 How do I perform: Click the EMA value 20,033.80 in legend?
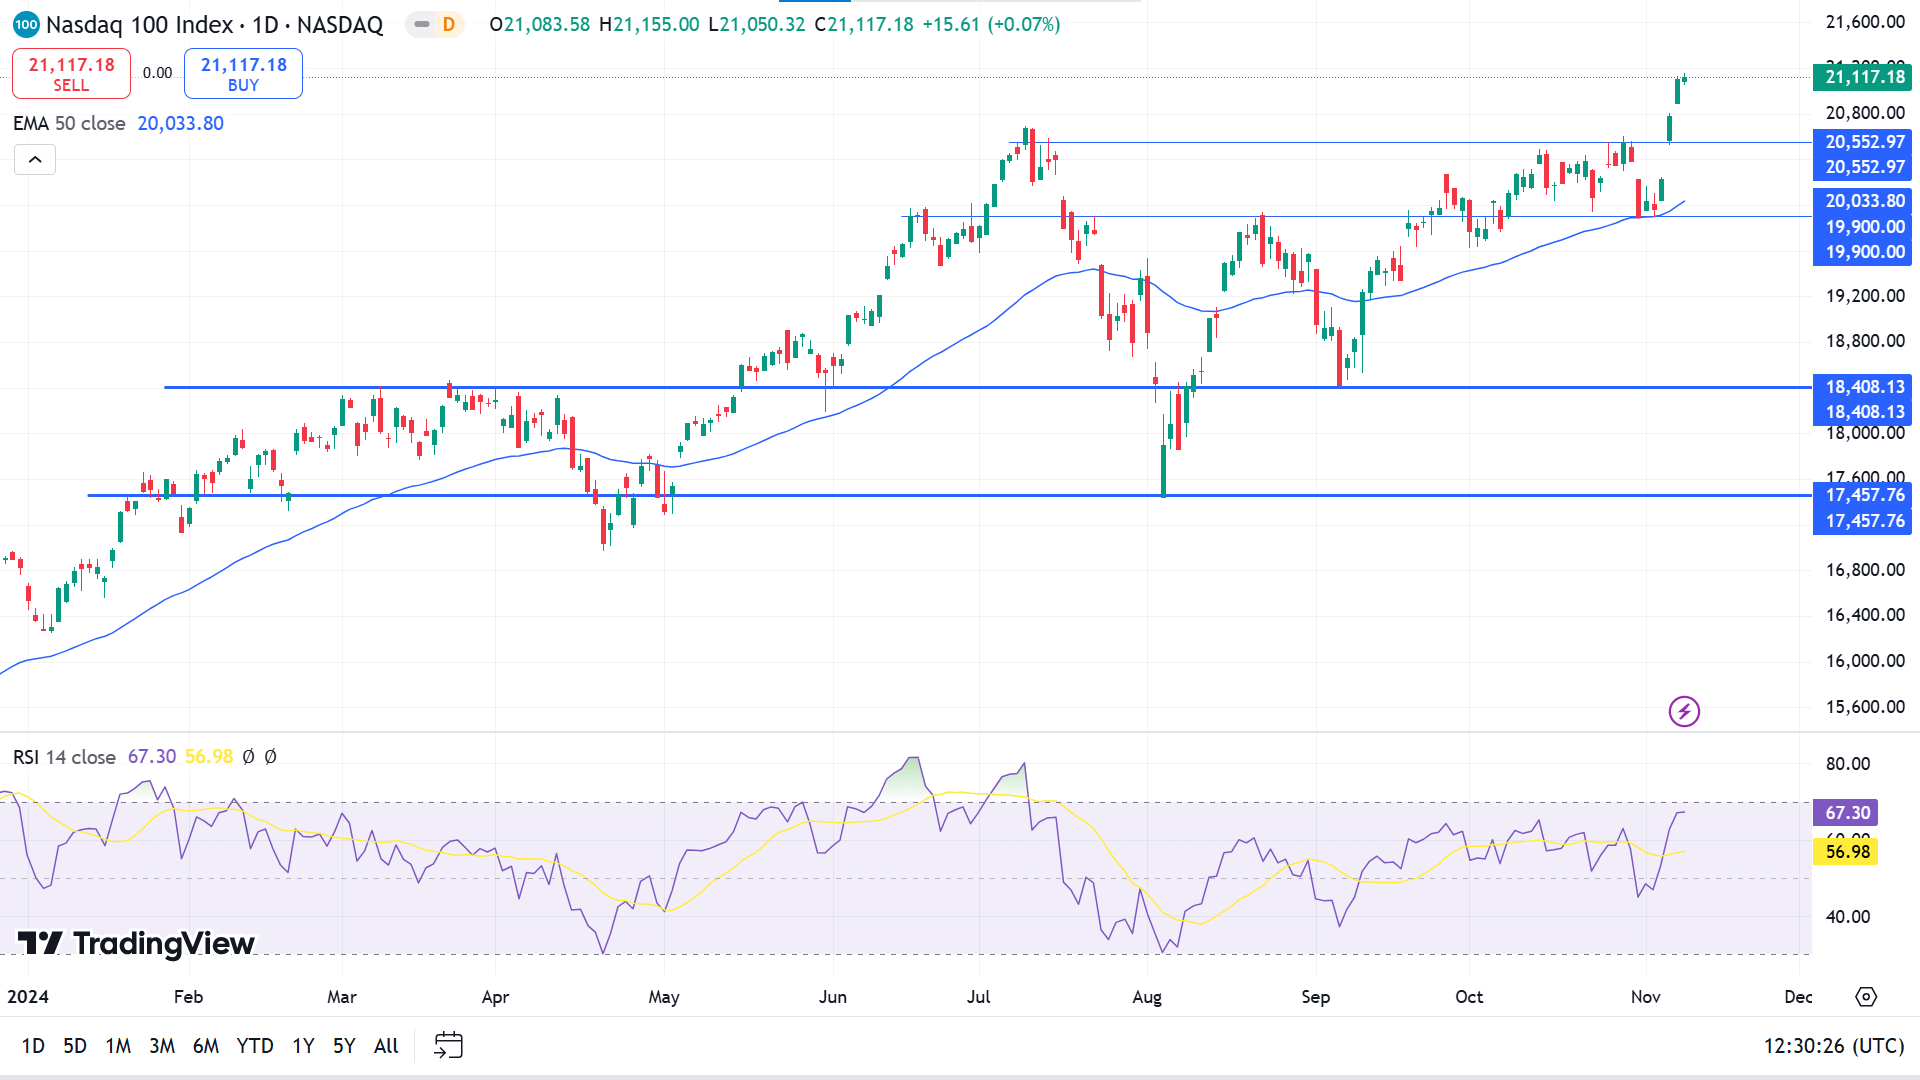(180, 123)
